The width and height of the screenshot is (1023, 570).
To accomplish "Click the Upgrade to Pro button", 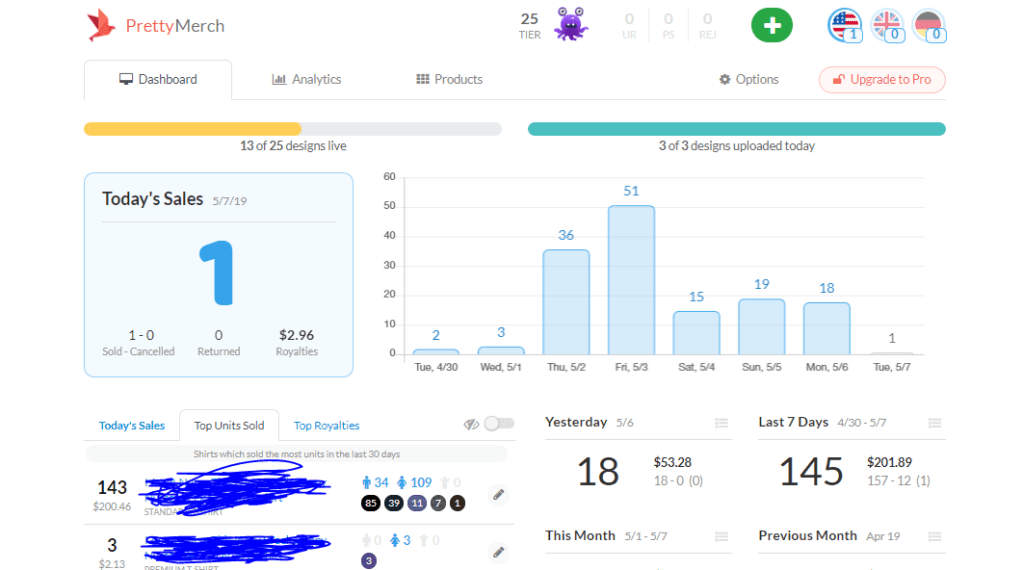I will (881, 80).
